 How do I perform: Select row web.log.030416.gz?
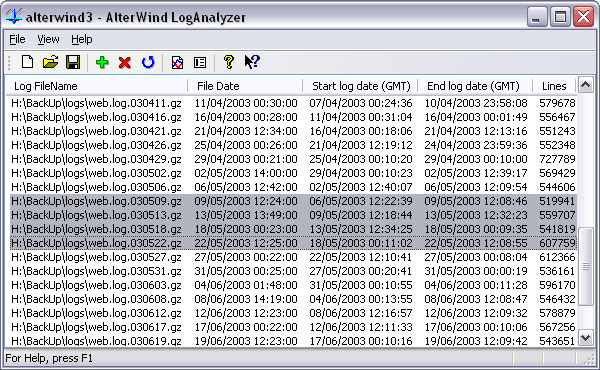coord(293,117)
